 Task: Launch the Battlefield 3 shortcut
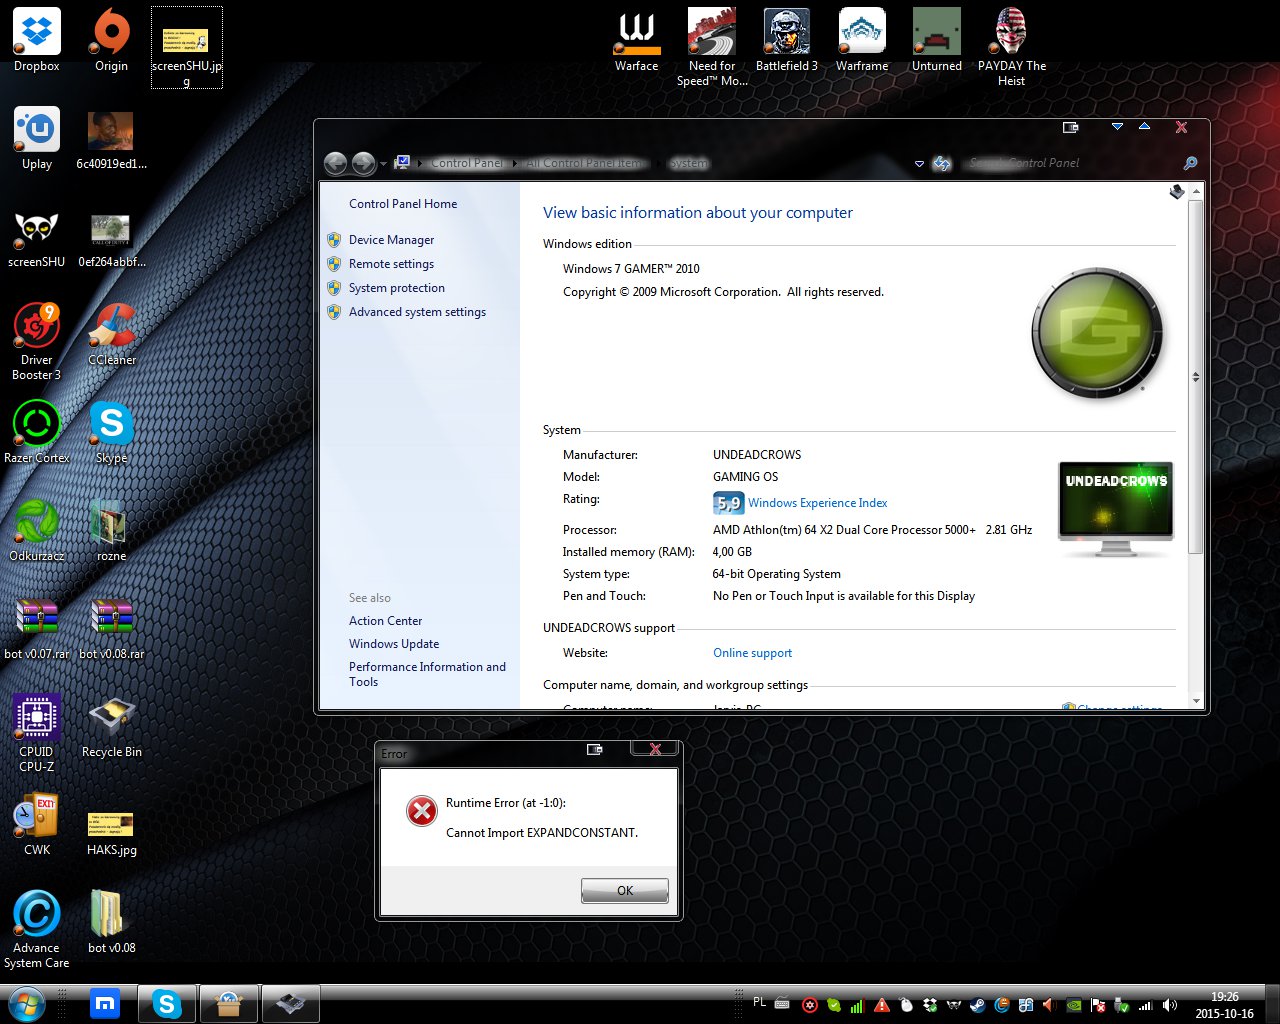pos(787,40)
